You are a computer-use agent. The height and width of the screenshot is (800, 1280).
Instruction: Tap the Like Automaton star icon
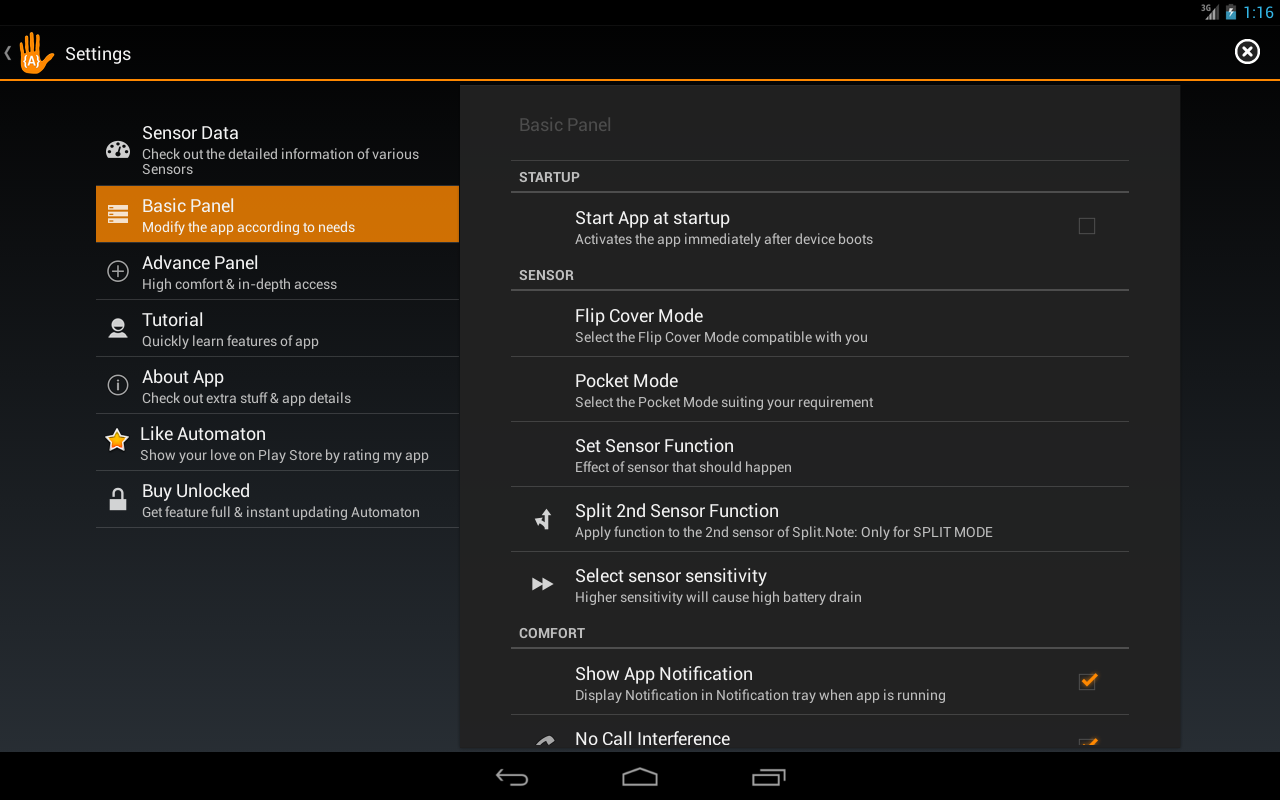(x=117, y=440)
